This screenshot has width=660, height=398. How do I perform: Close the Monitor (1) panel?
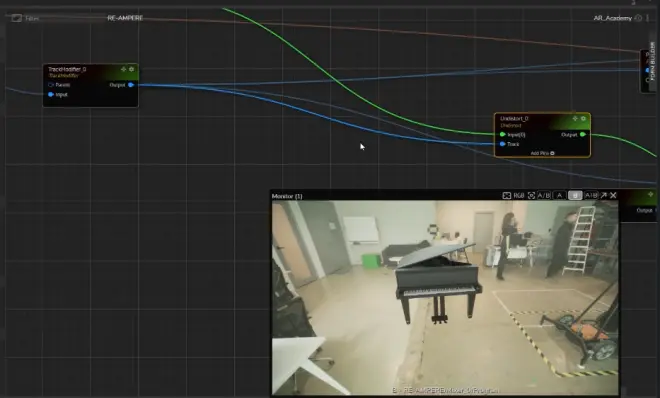tap(613, 195)
